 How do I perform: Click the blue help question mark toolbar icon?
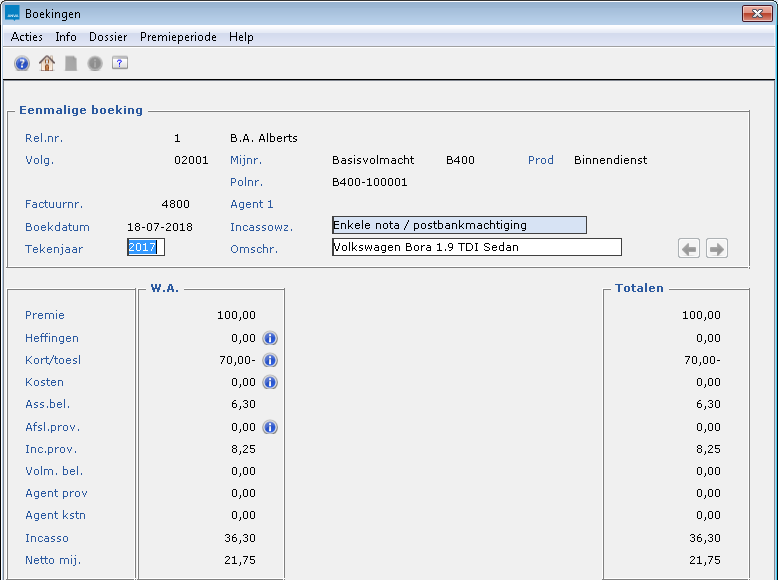click(x=22, y=64)
